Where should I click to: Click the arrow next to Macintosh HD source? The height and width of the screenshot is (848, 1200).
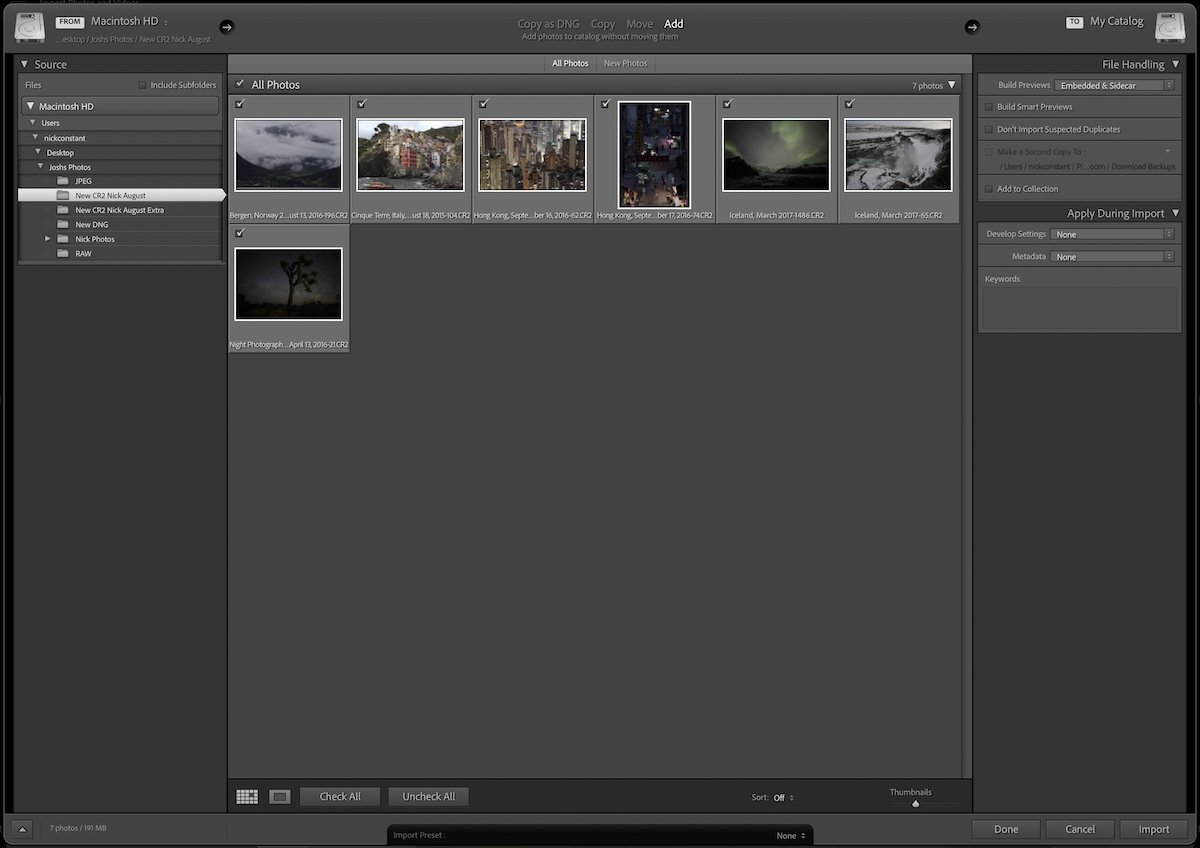click(229, 27)
